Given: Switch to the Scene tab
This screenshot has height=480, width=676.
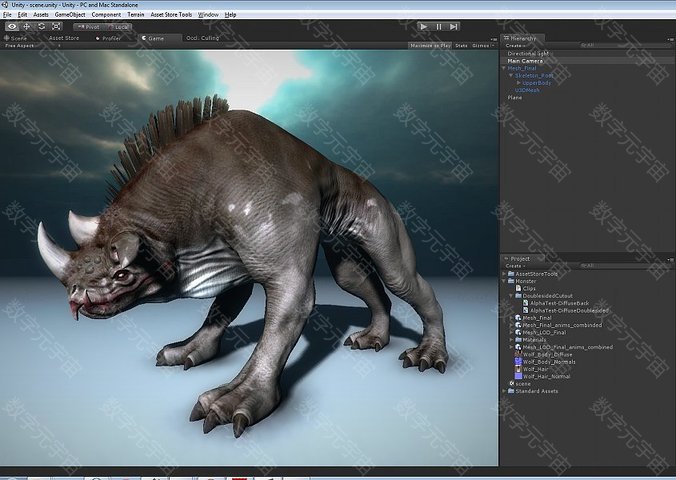Looking at the screenshot, I should [x=16, y=38].
